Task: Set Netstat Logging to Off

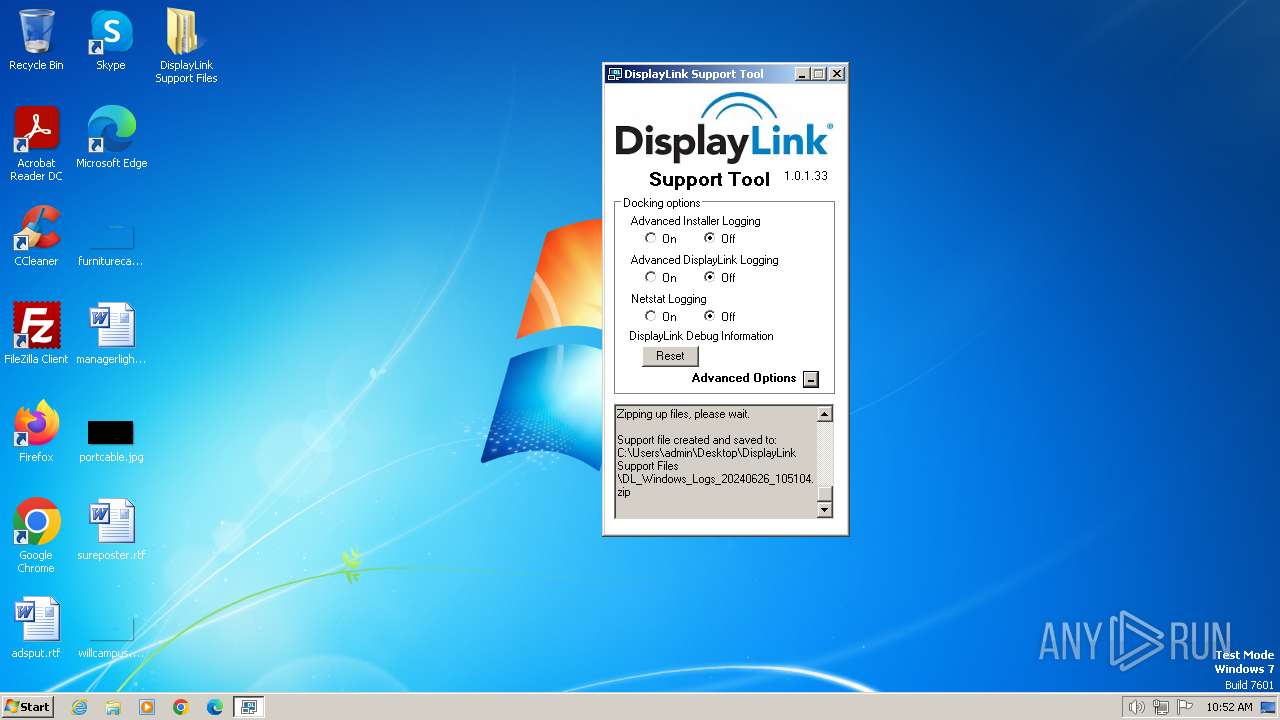Action: (x=710, y=316)
